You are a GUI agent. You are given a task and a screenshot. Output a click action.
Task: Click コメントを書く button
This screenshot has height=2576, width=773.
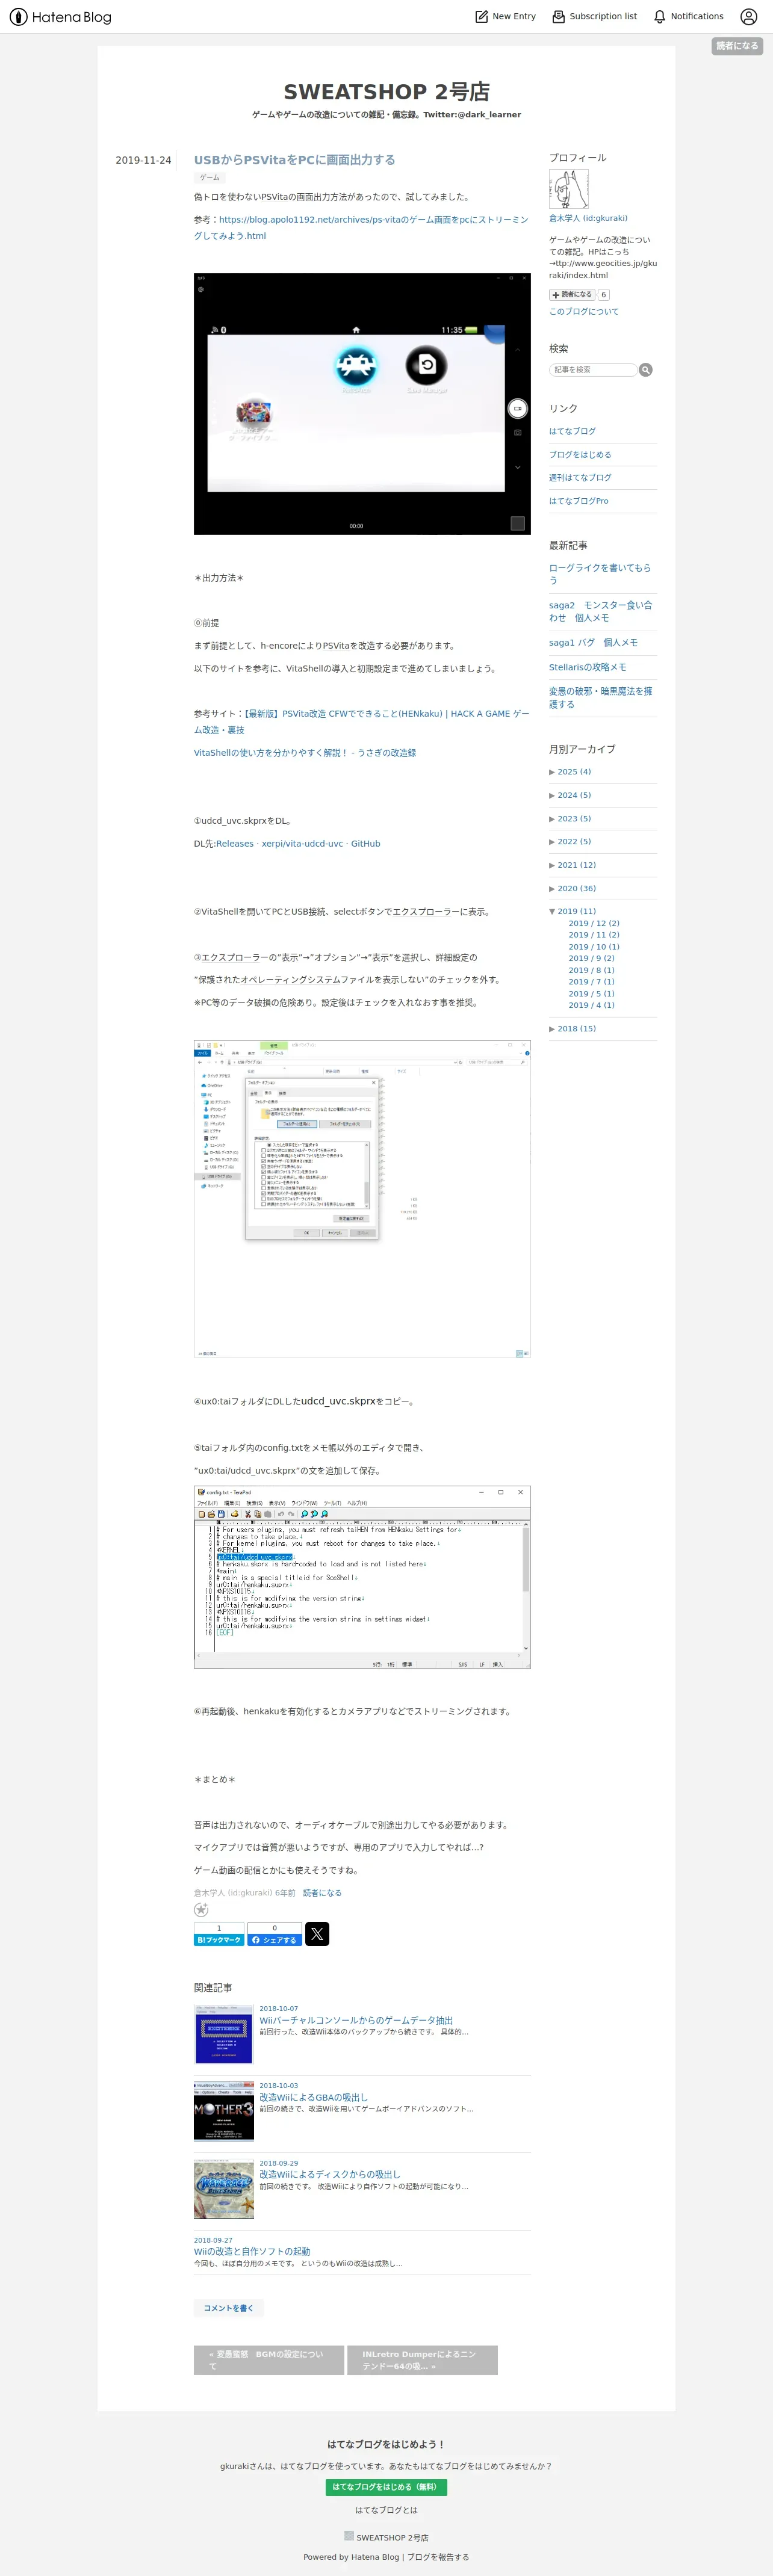(x=229, y=2308)
